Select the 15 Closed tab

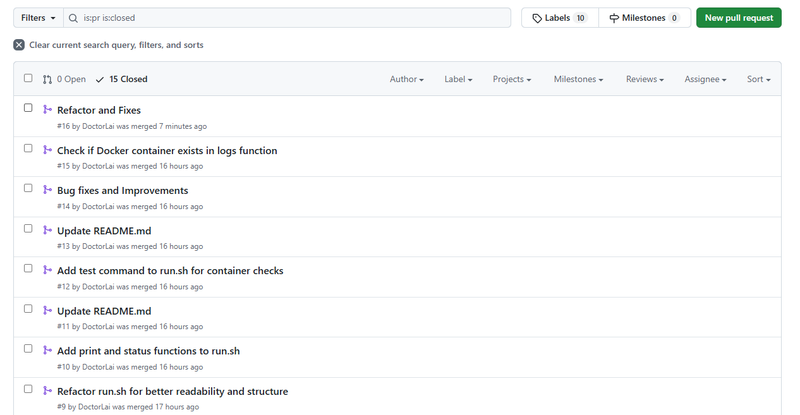pos(121,79)
